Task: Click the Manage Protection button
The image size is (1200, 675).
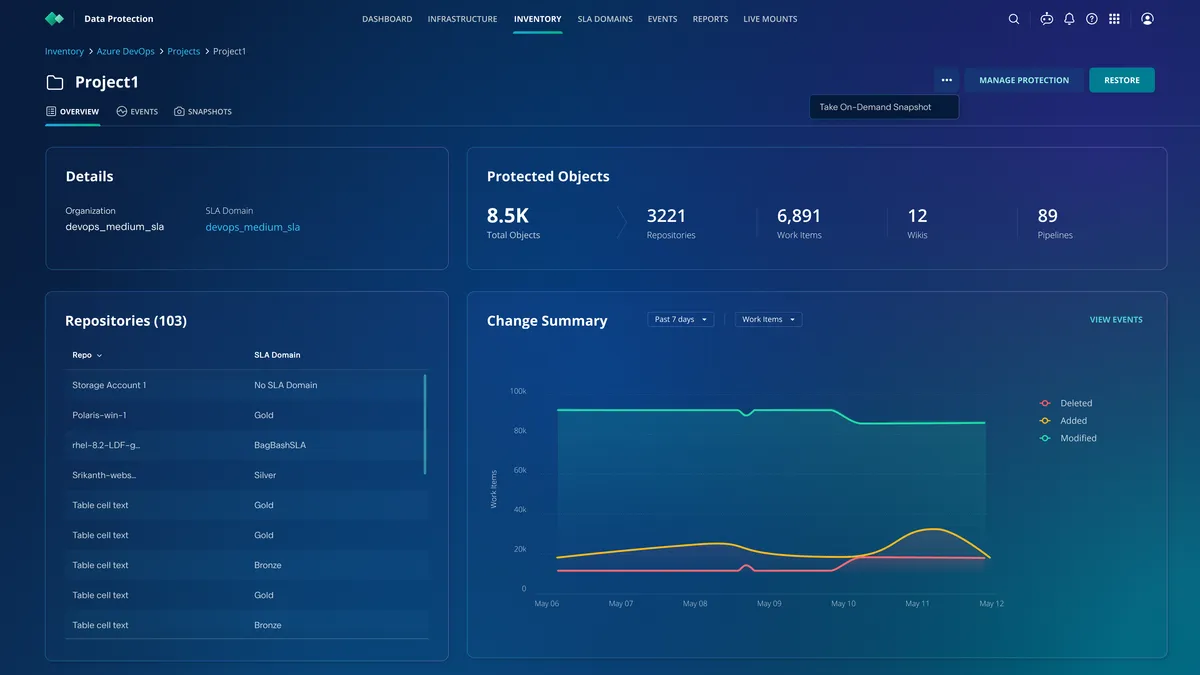Action: click(x=1024, y=80)
